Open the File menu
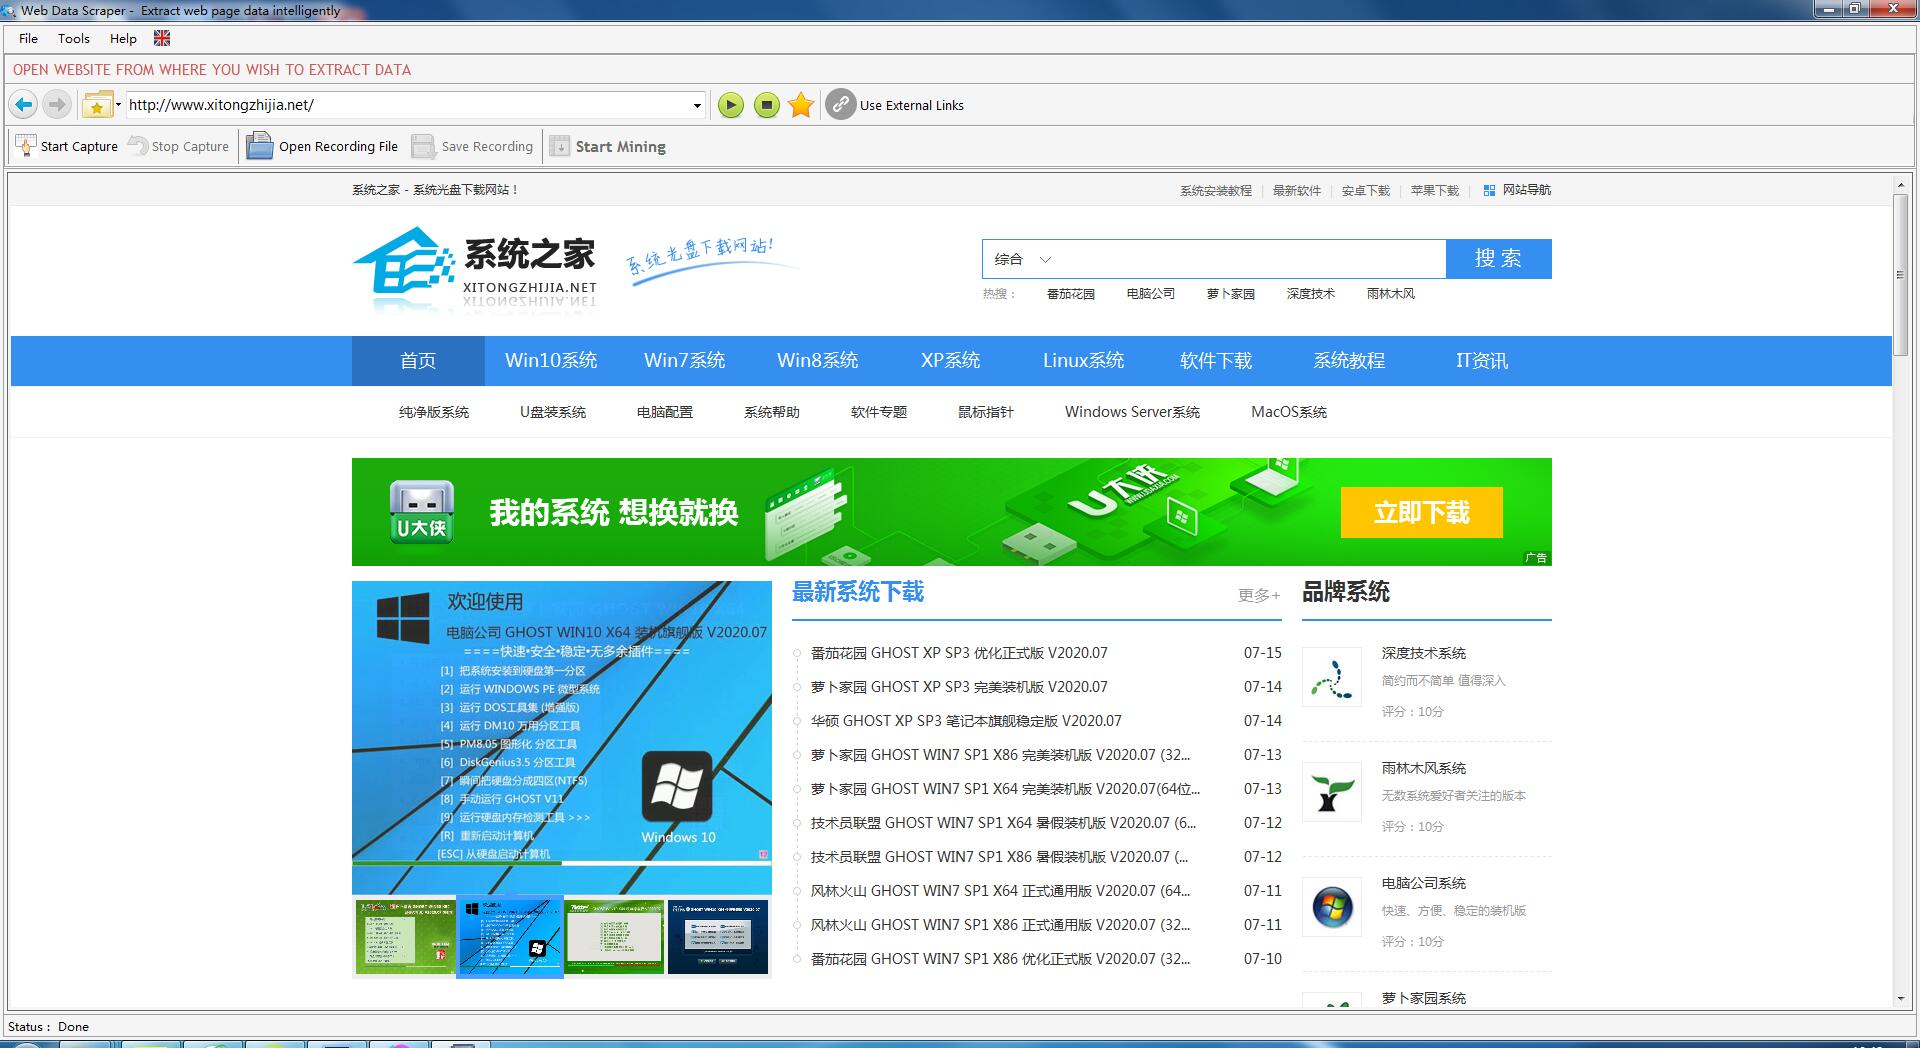Viewport: 1920px width, 1048px height. 28,38
